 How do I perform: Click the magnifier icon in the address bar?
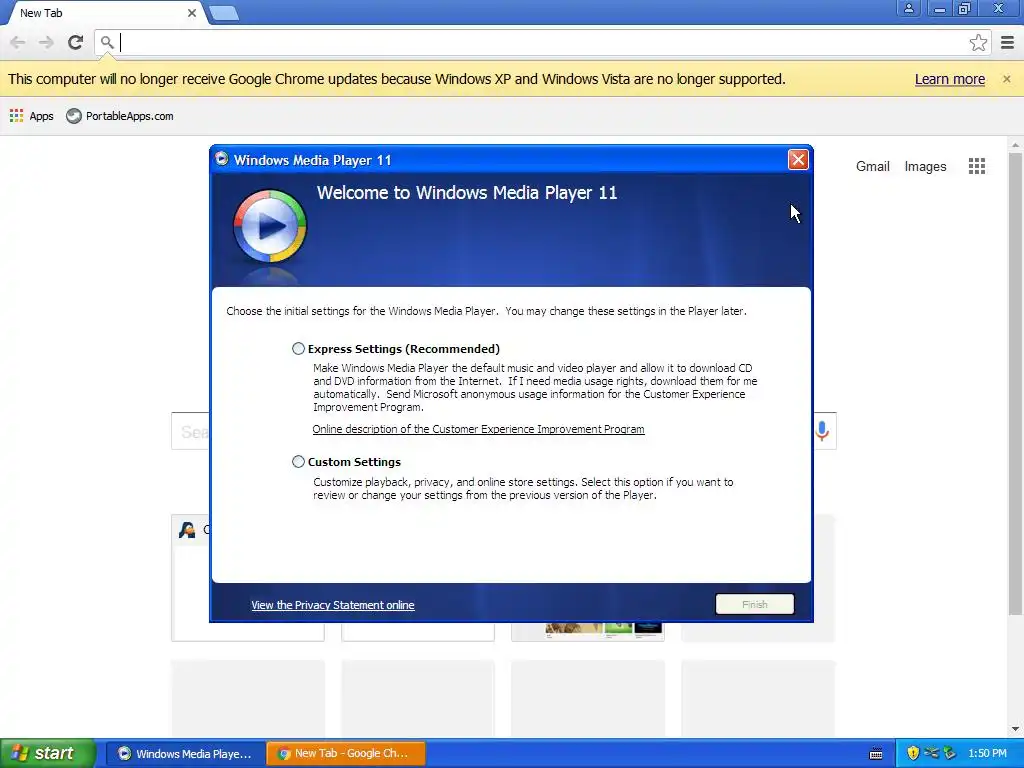[107, 43]
